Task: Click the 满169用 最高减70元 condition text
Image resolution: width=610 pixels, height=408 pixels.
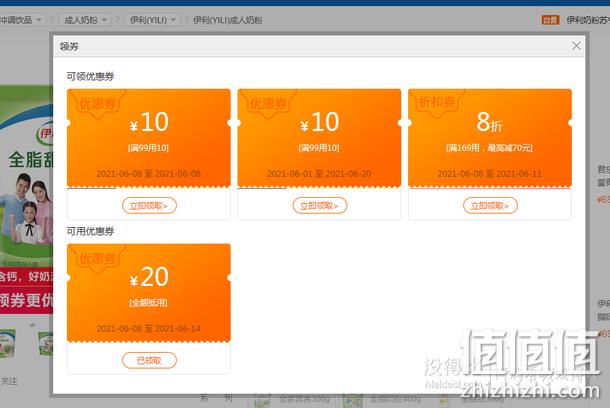Action: (489, 148)
